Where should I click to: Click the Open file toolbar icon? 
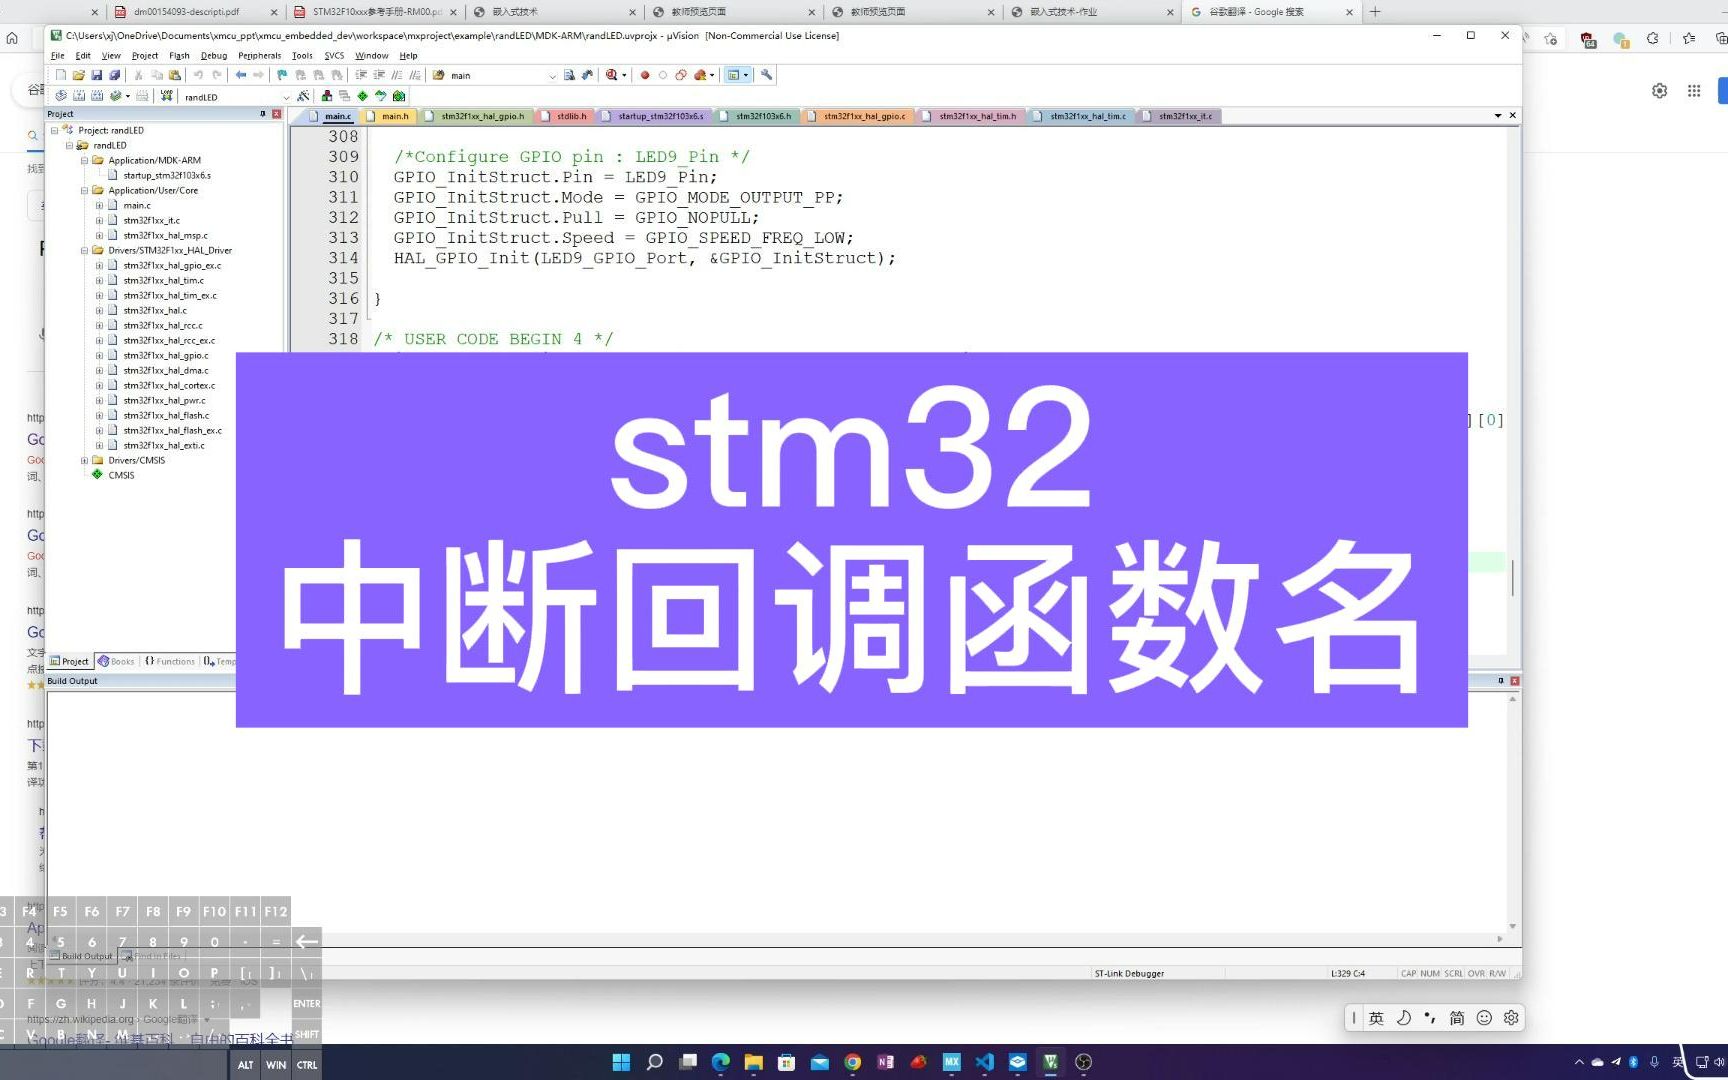click(x=78, y=75)
